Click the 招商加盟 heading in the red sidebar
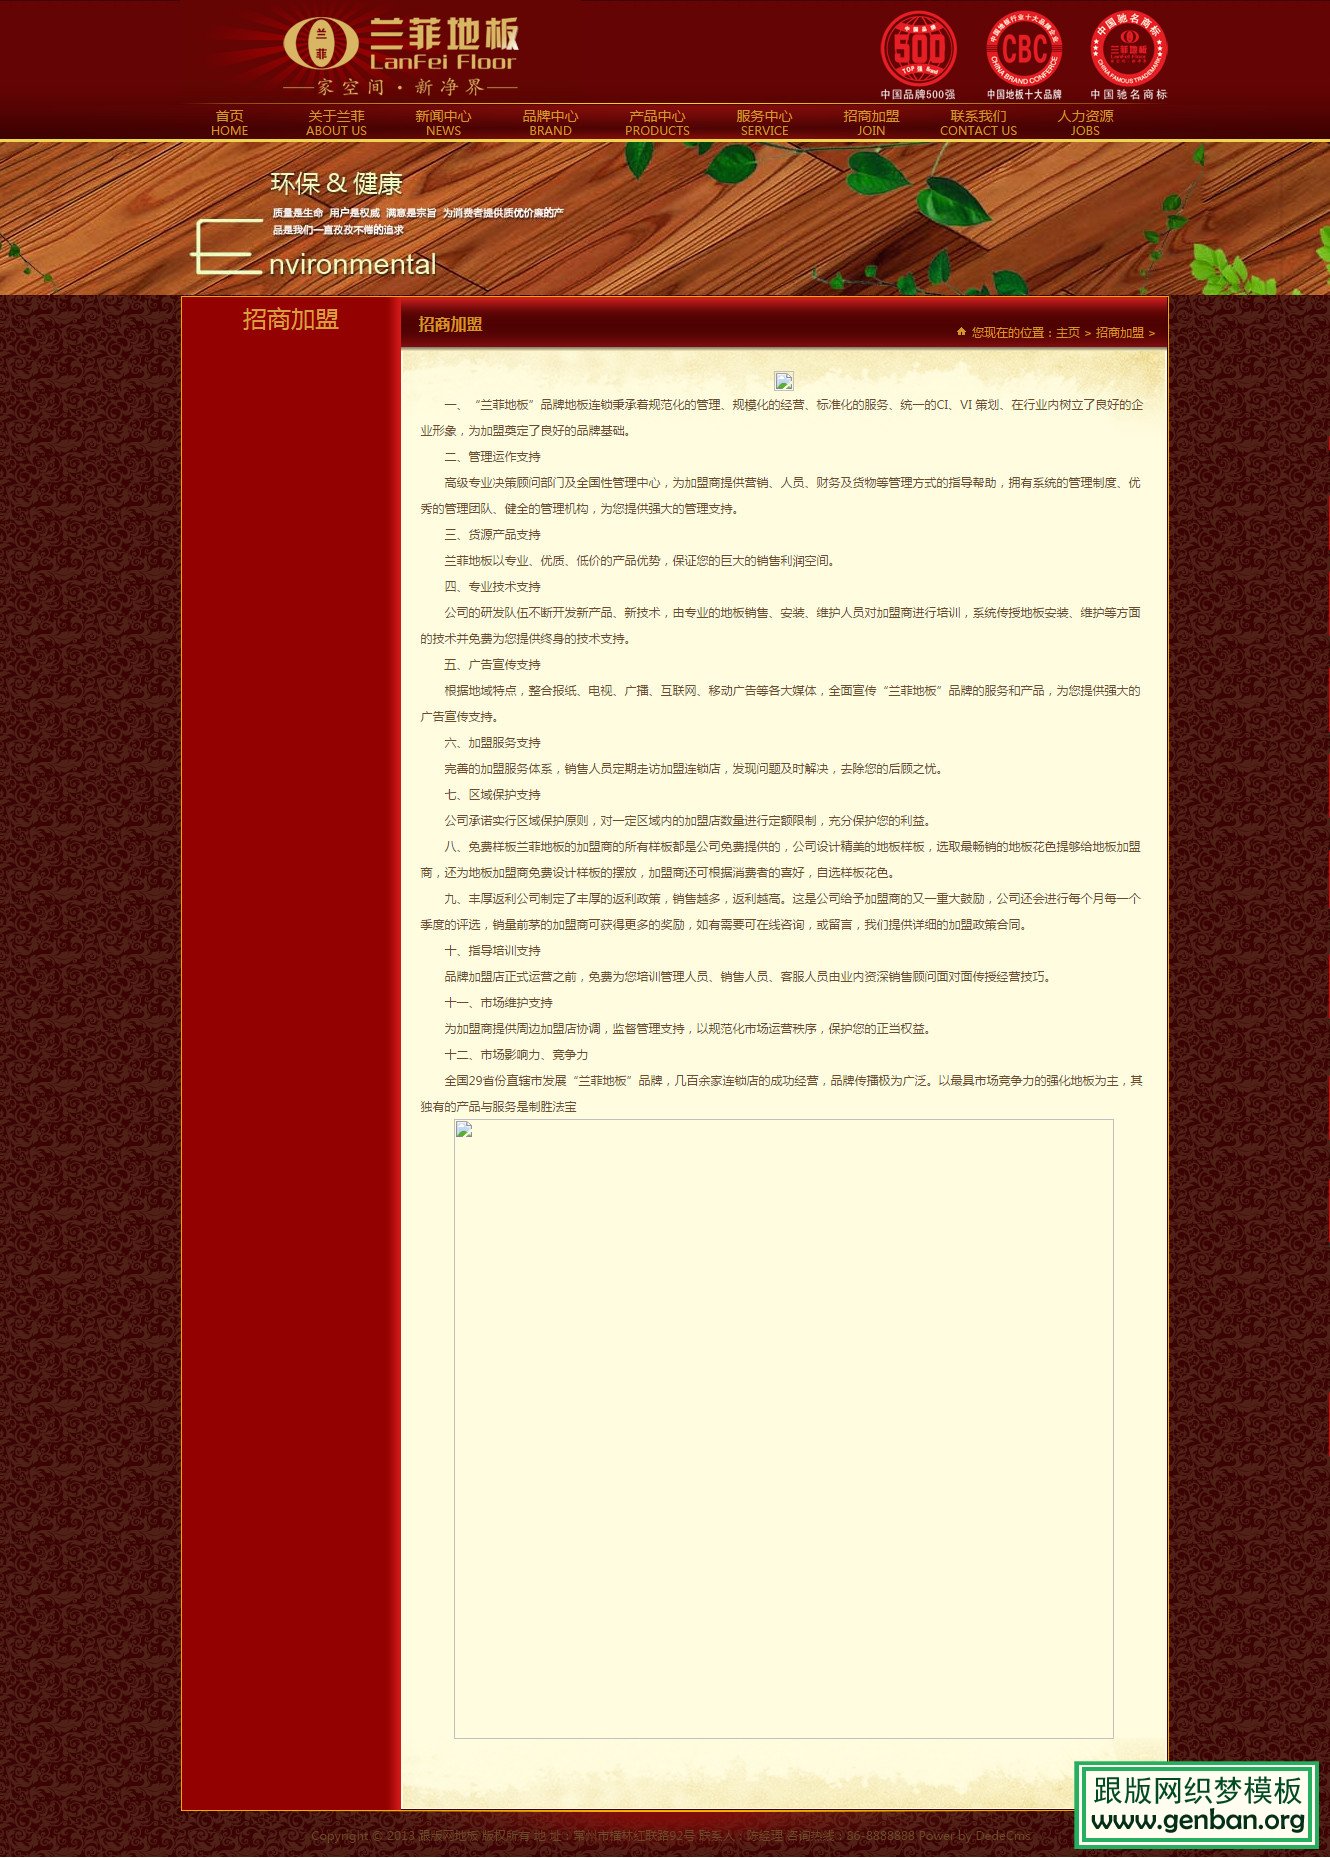This screenshot has width=1330, height=1858. (x=291, y=320)
